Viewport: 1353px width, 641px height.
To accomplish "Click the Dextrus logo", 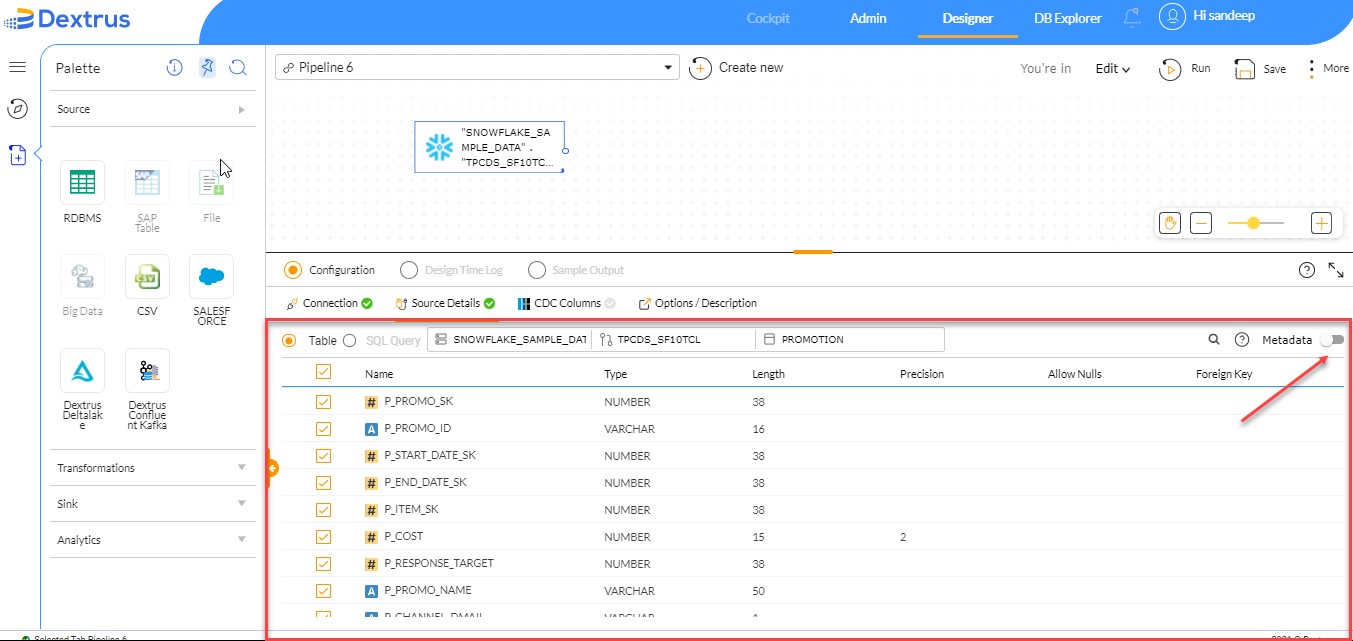I will 67,18.
